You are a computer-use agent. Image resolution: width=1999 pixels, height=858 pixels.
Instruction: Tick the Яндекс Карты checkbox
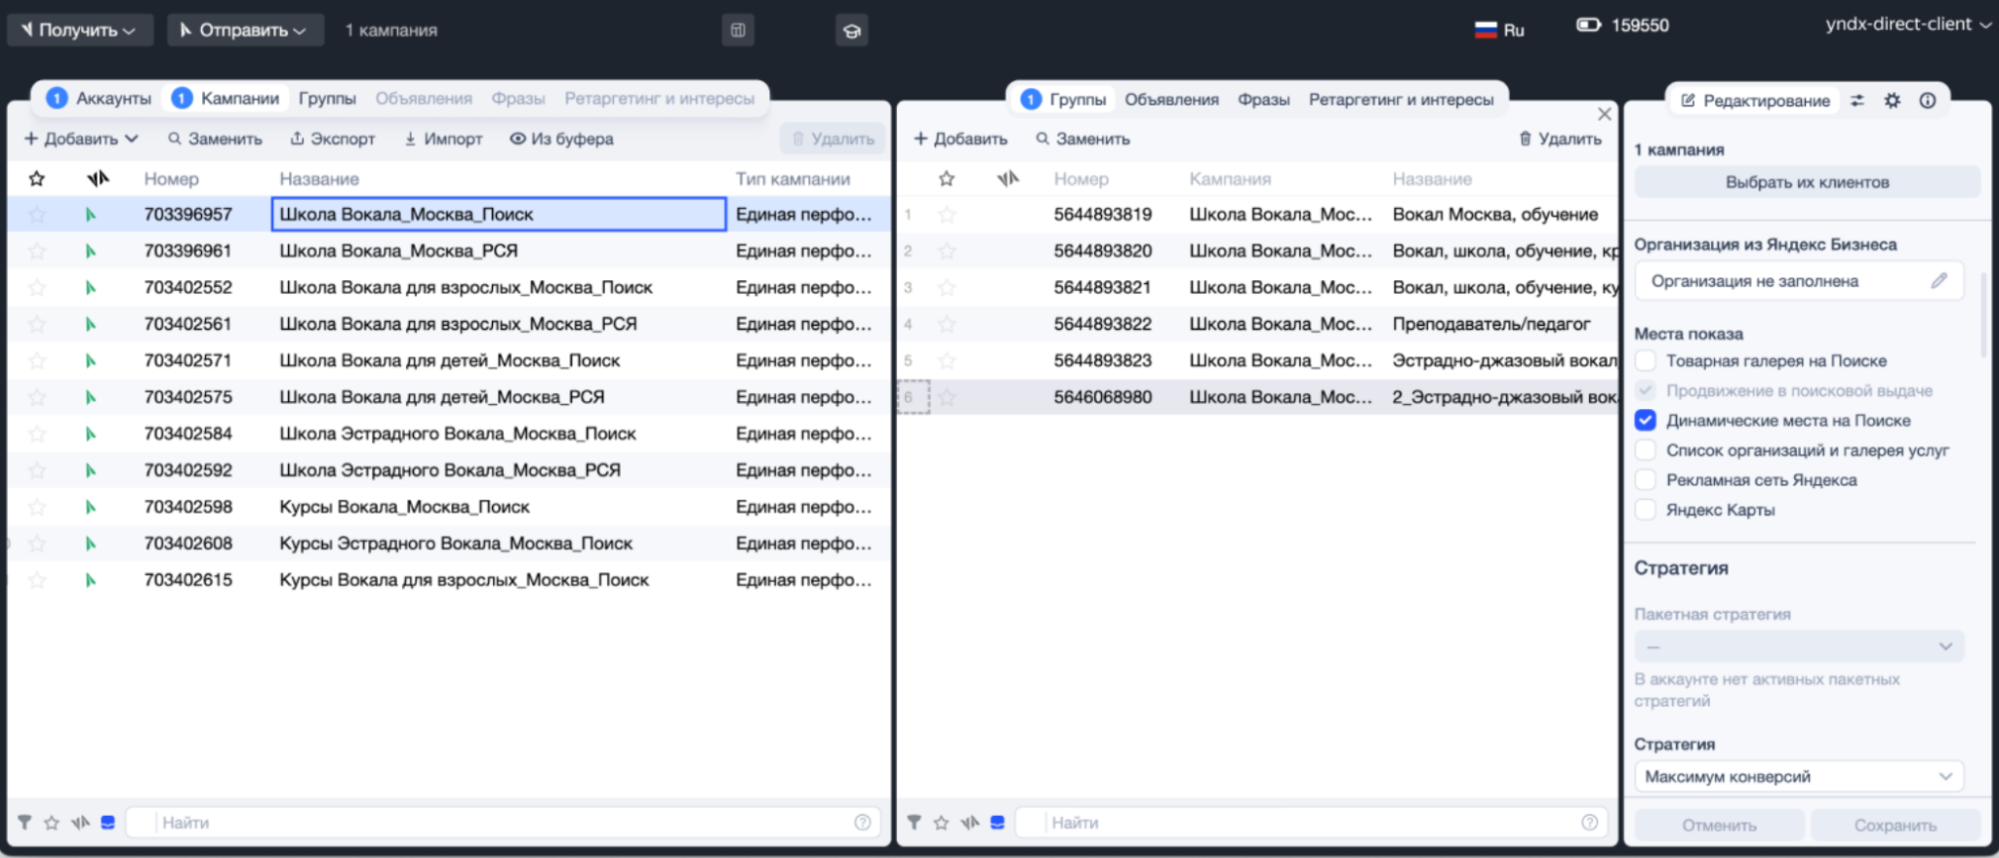click(1645, 510)
